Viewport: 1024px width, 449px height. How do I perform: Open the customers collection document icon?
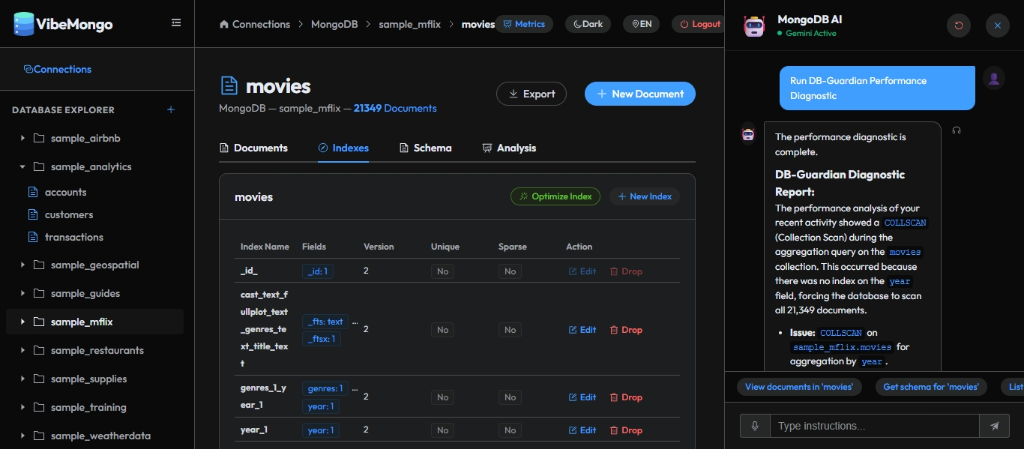[33, 215]
